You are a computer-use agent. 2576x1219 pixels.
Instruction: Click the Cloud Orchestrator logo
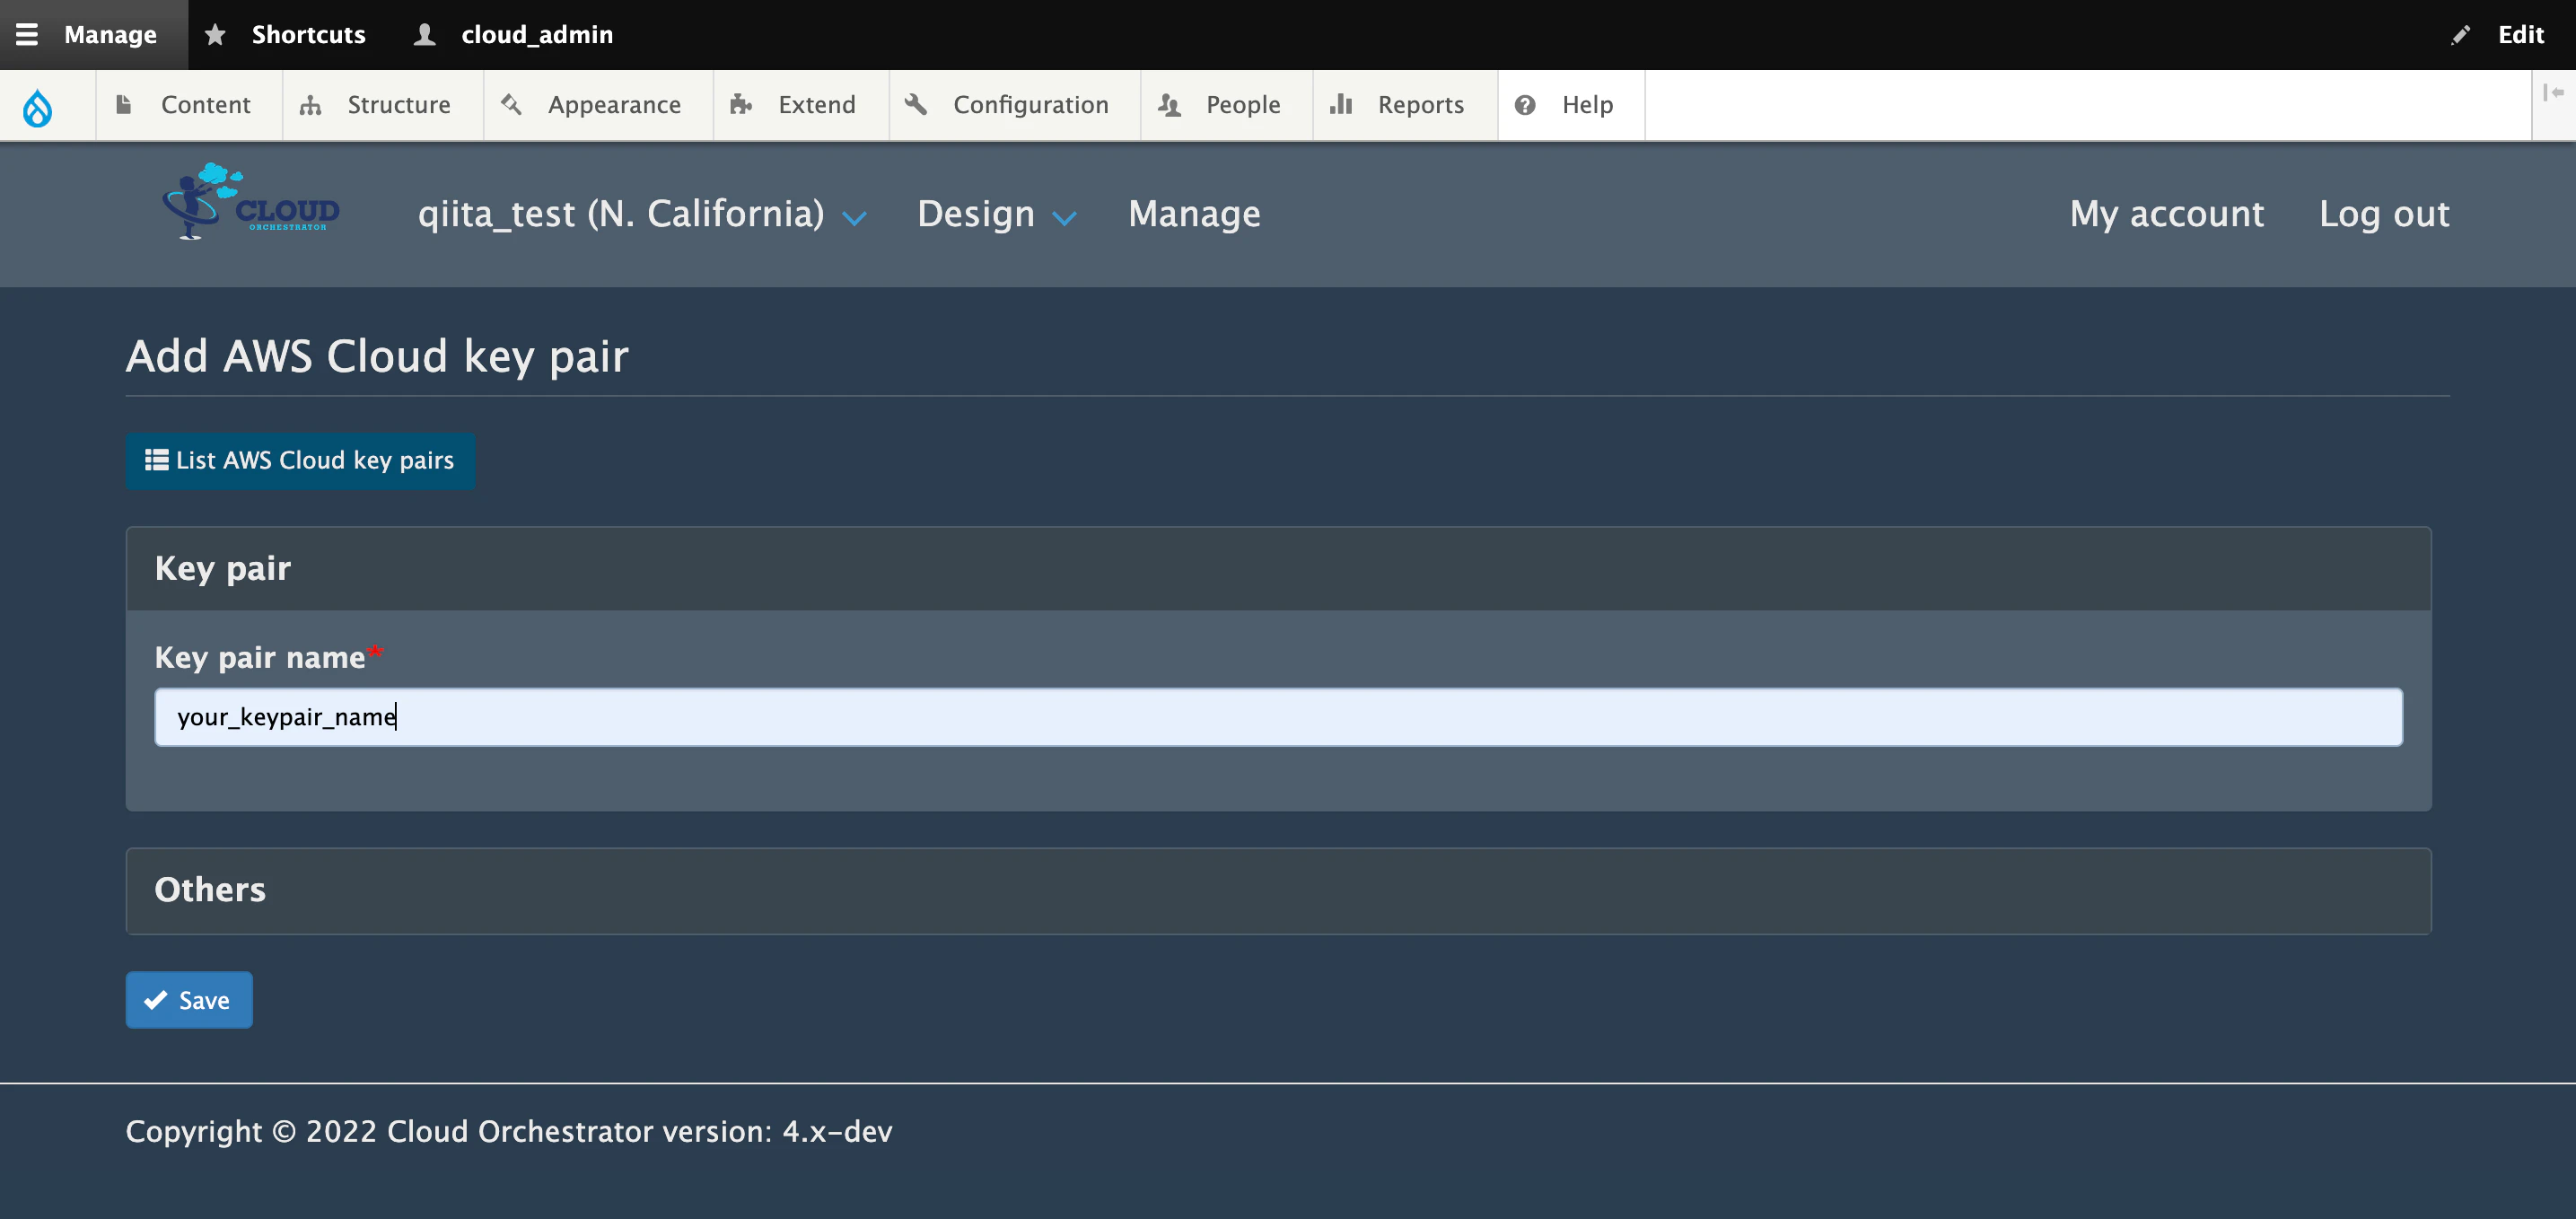pos(251,201)
